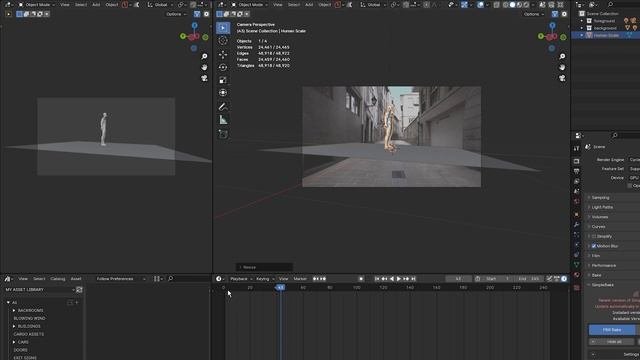Open the Render properties tab
This screenshot has width=640, height=360.
pos(576,161)
